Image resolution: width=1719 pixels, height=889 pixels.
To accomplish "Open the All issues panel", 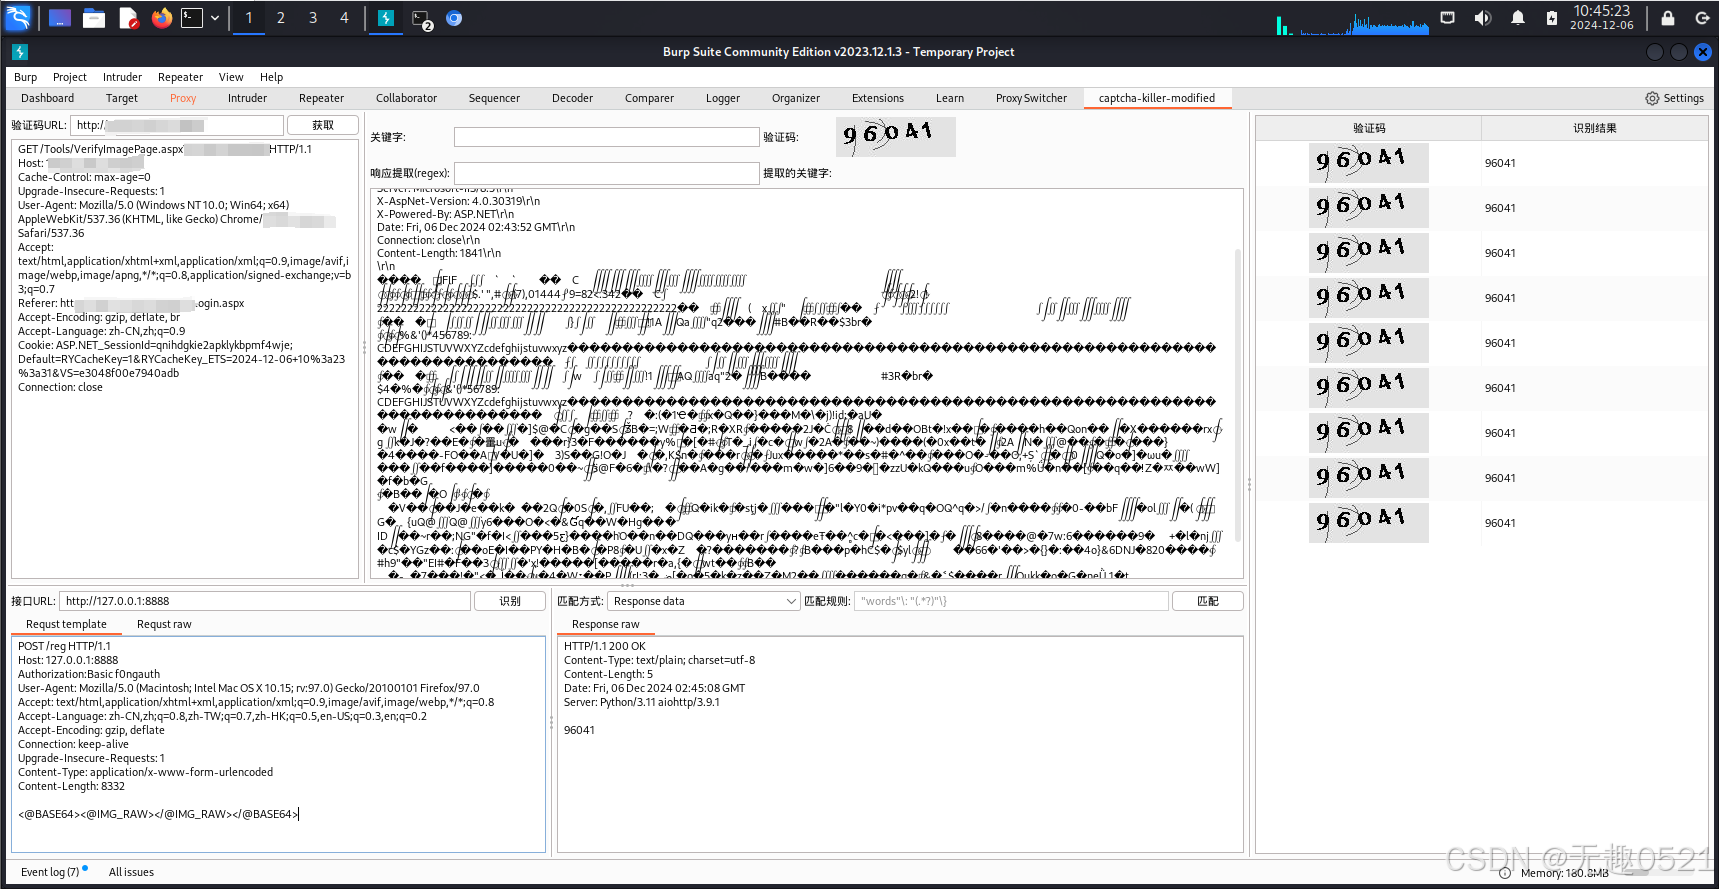I will tap(131, 872).
